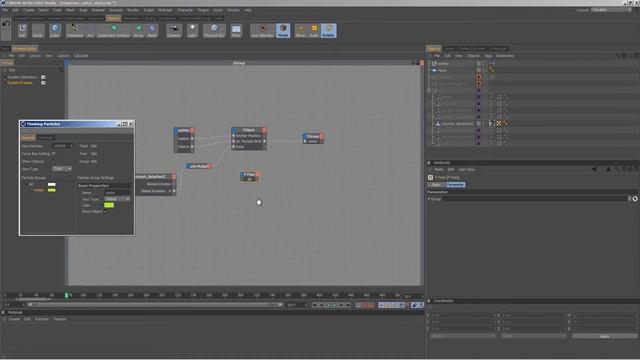The height and width of the screenshot is (360, 640).
Task: Activate the Live Selection tool
Action: pos(262,30)
